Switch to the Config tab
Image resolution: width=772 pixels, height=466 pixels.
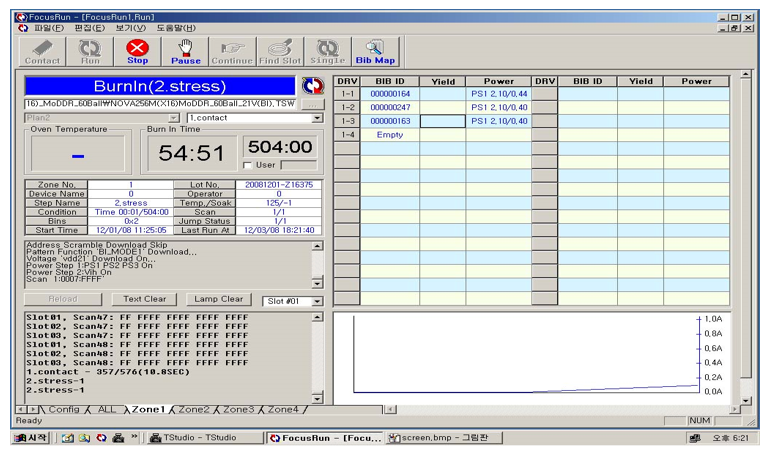(x=64, y=409)
